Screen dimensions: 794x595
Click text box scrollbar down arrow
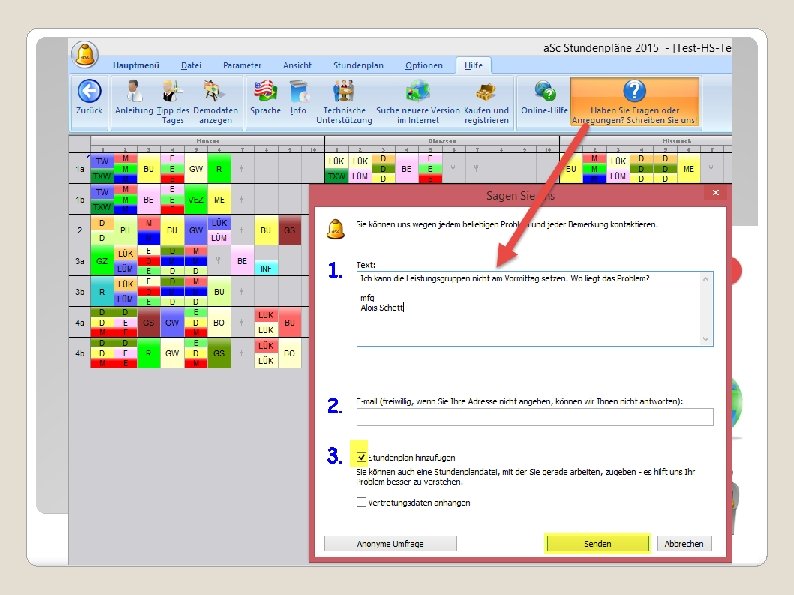pos(705,339)
